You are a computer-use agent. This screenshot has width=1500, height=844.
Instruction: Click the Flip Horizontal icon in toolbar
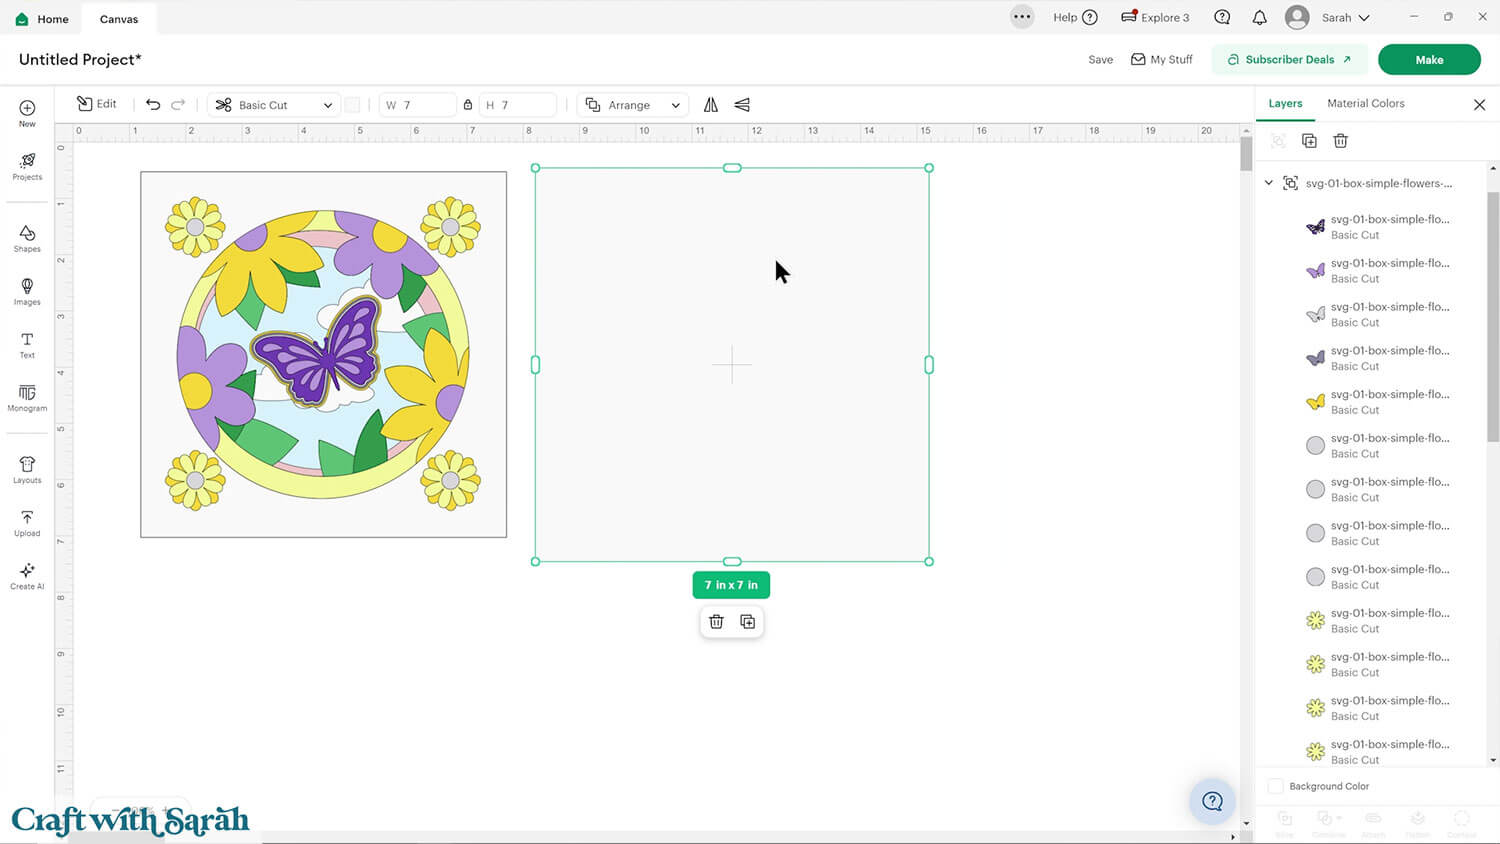(711, 104)
